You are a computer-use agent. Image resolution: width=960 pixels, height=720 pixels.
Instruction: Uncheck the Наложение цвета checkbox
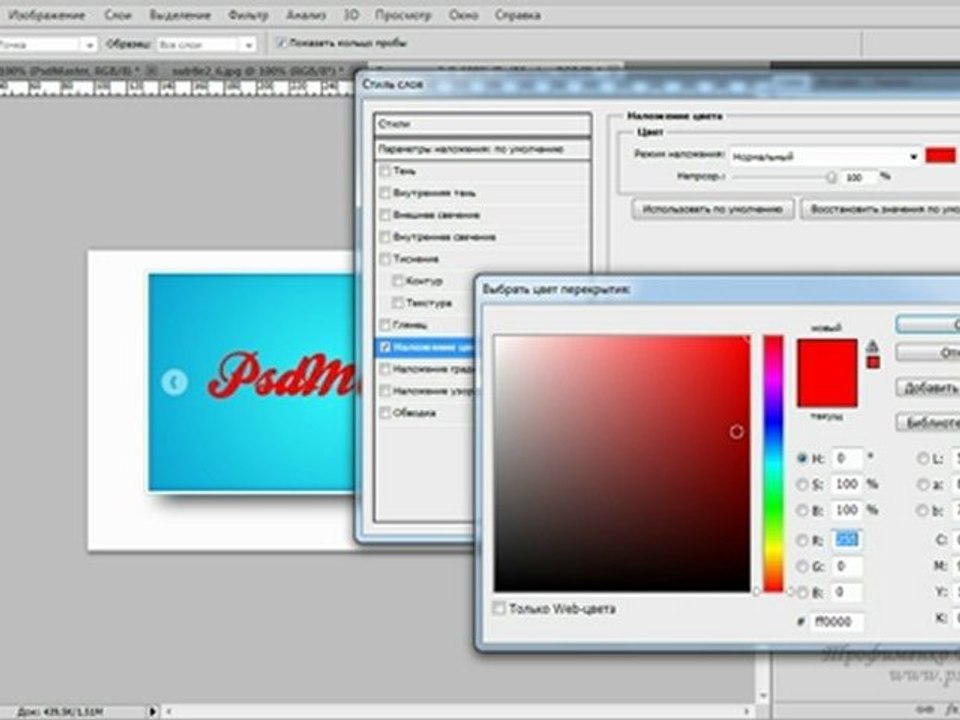coord(385,347)
